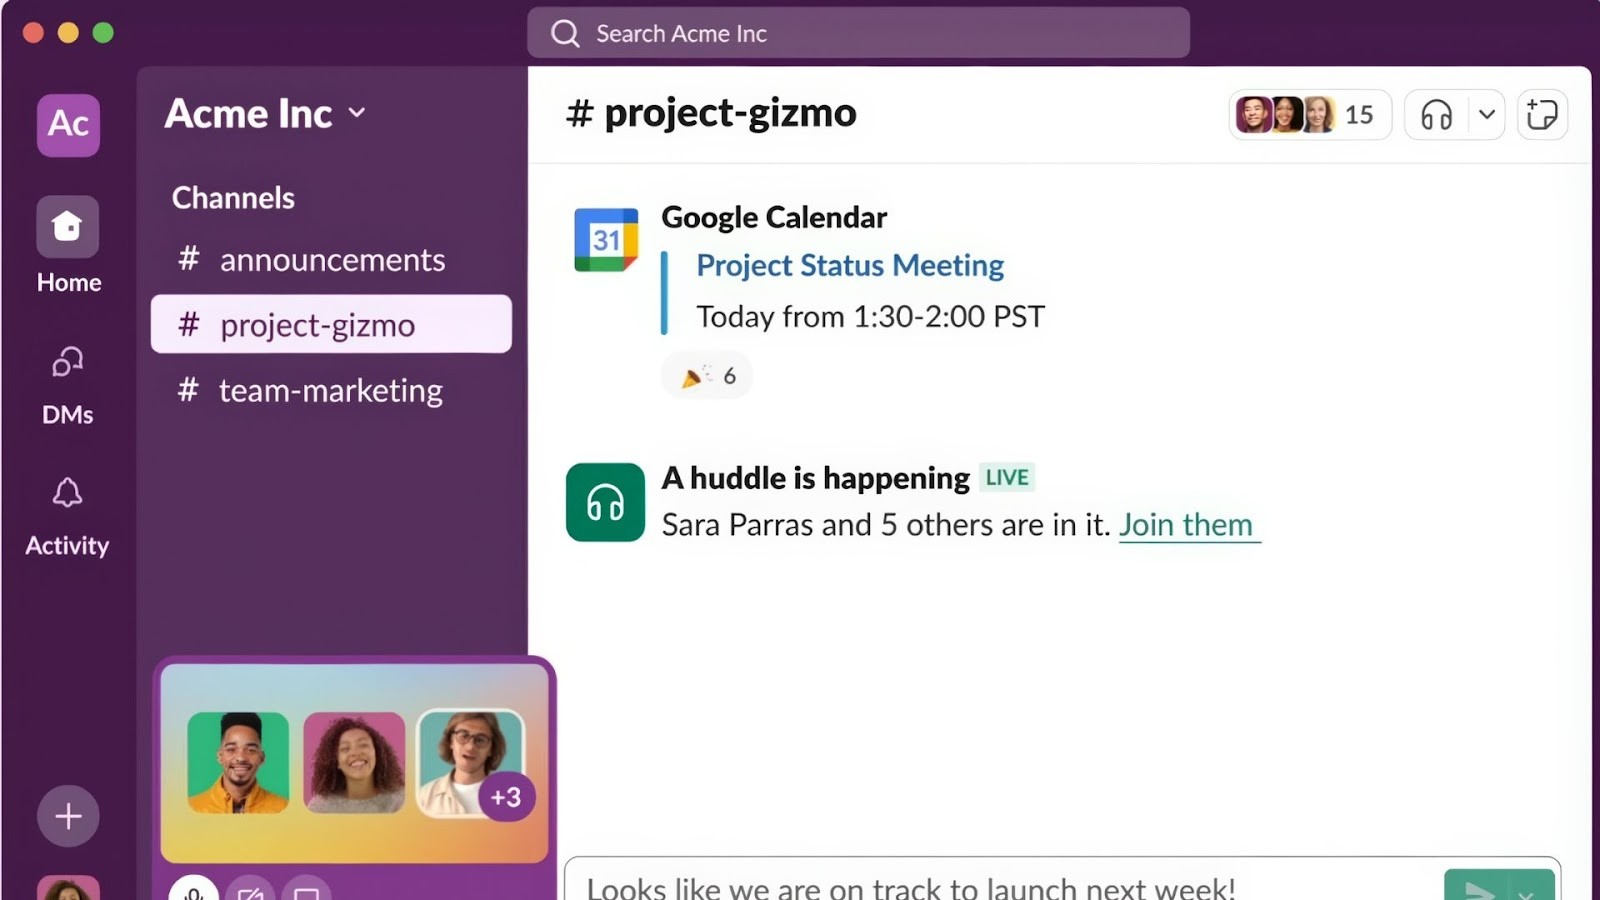Click the huddle headphones icon next to Sara's message
Viewport: 1600px width, 900px height.
[605, 502]
